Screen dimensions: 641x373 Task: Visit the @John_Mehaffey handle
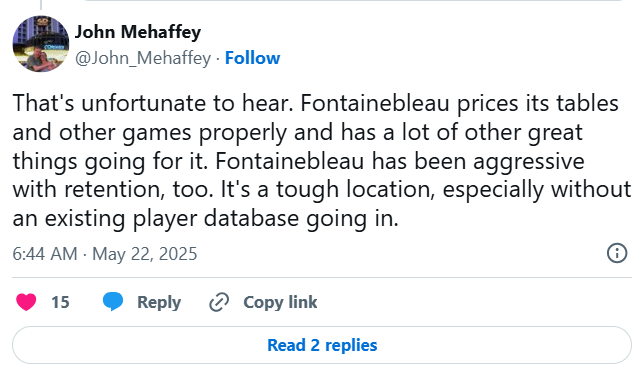(143, 58)
